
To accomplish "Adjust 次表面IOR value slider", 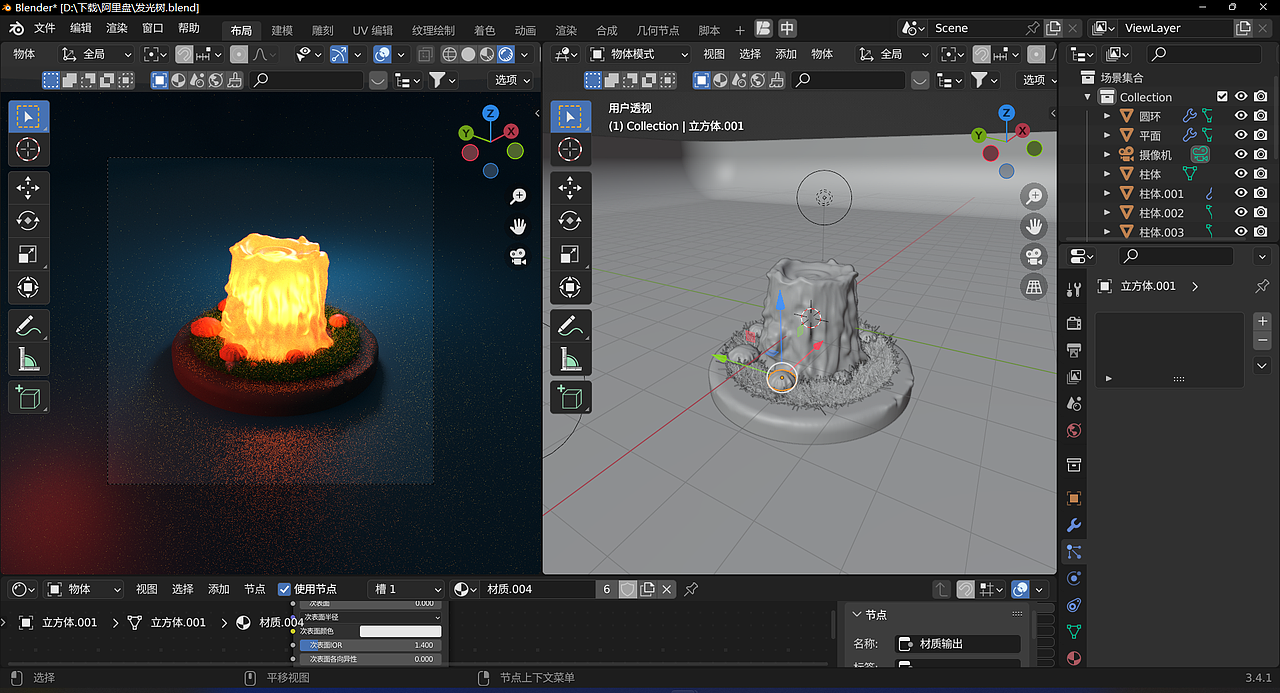I will click(370, 645).
